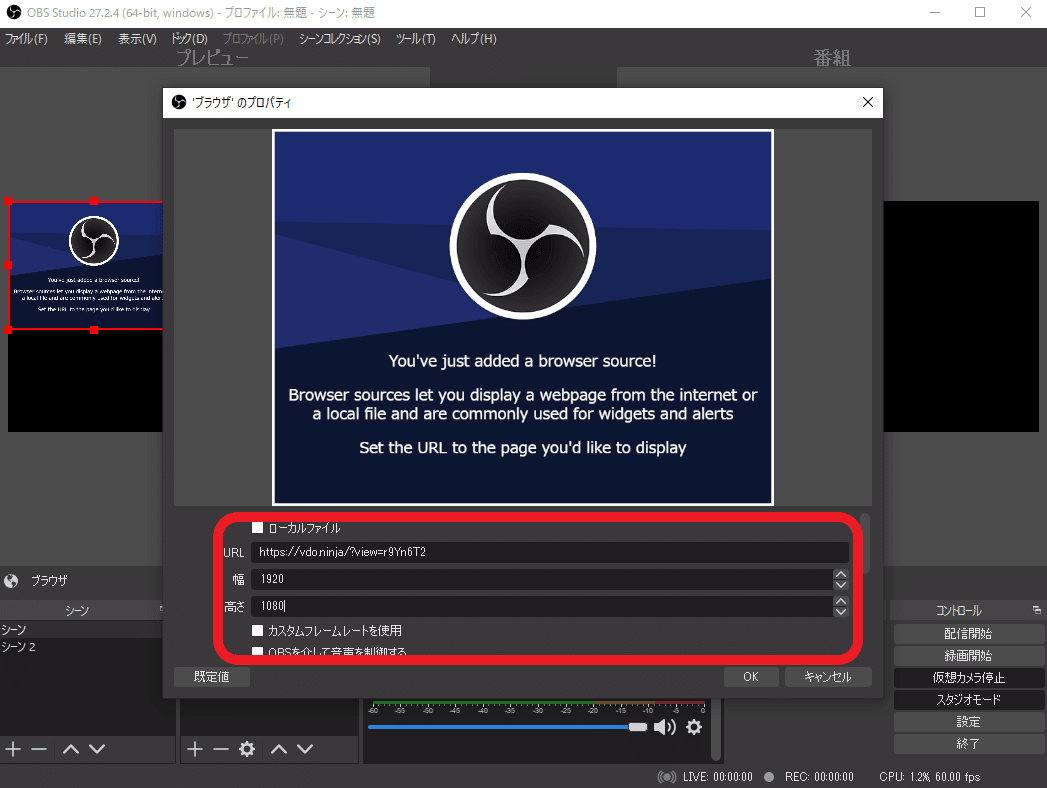
Task: Click OBS logo in main window title bar
Action: coord(13,12)
